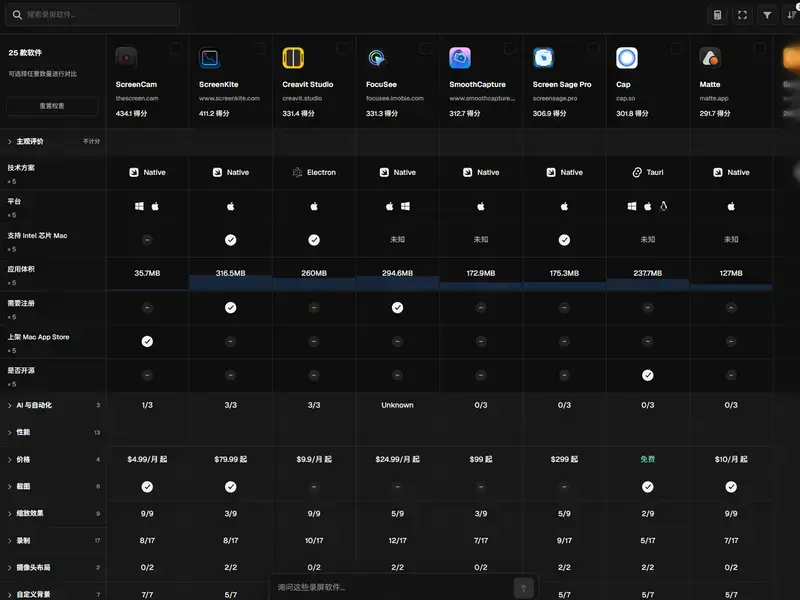Open the Matte app icon
The width and height of the screenshot is (800, 600).
(710, 58)
